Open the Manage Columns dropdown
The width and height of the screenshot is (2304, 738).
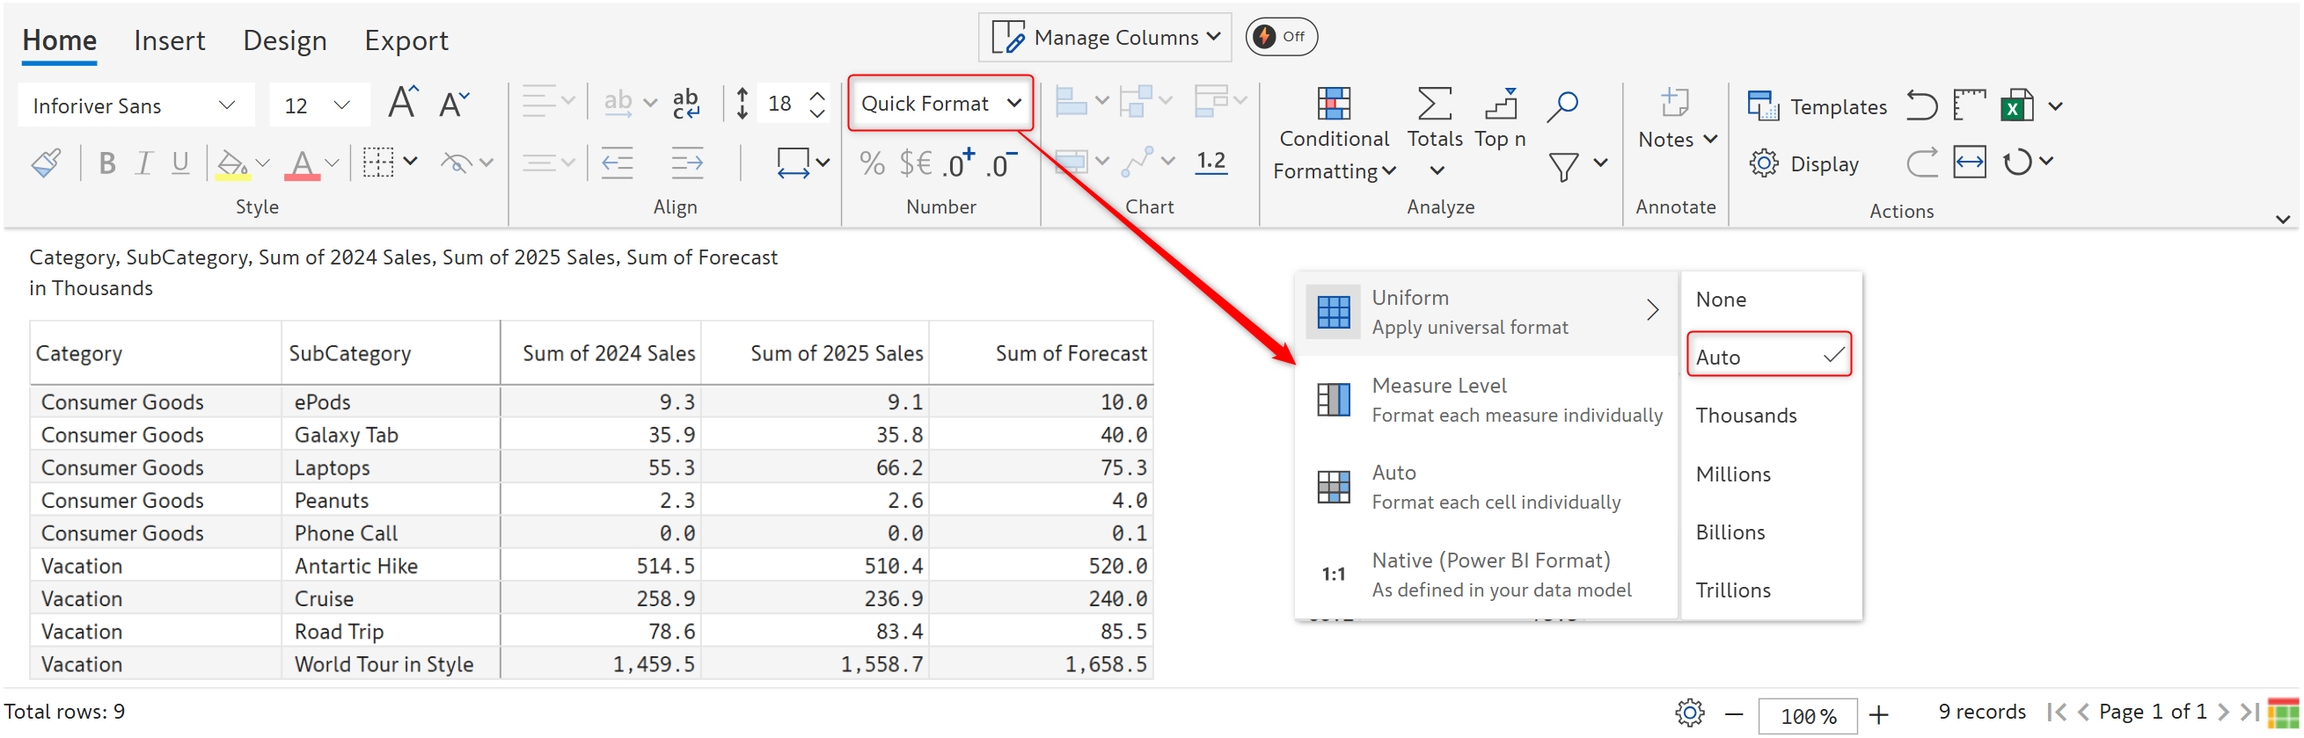1105,37
